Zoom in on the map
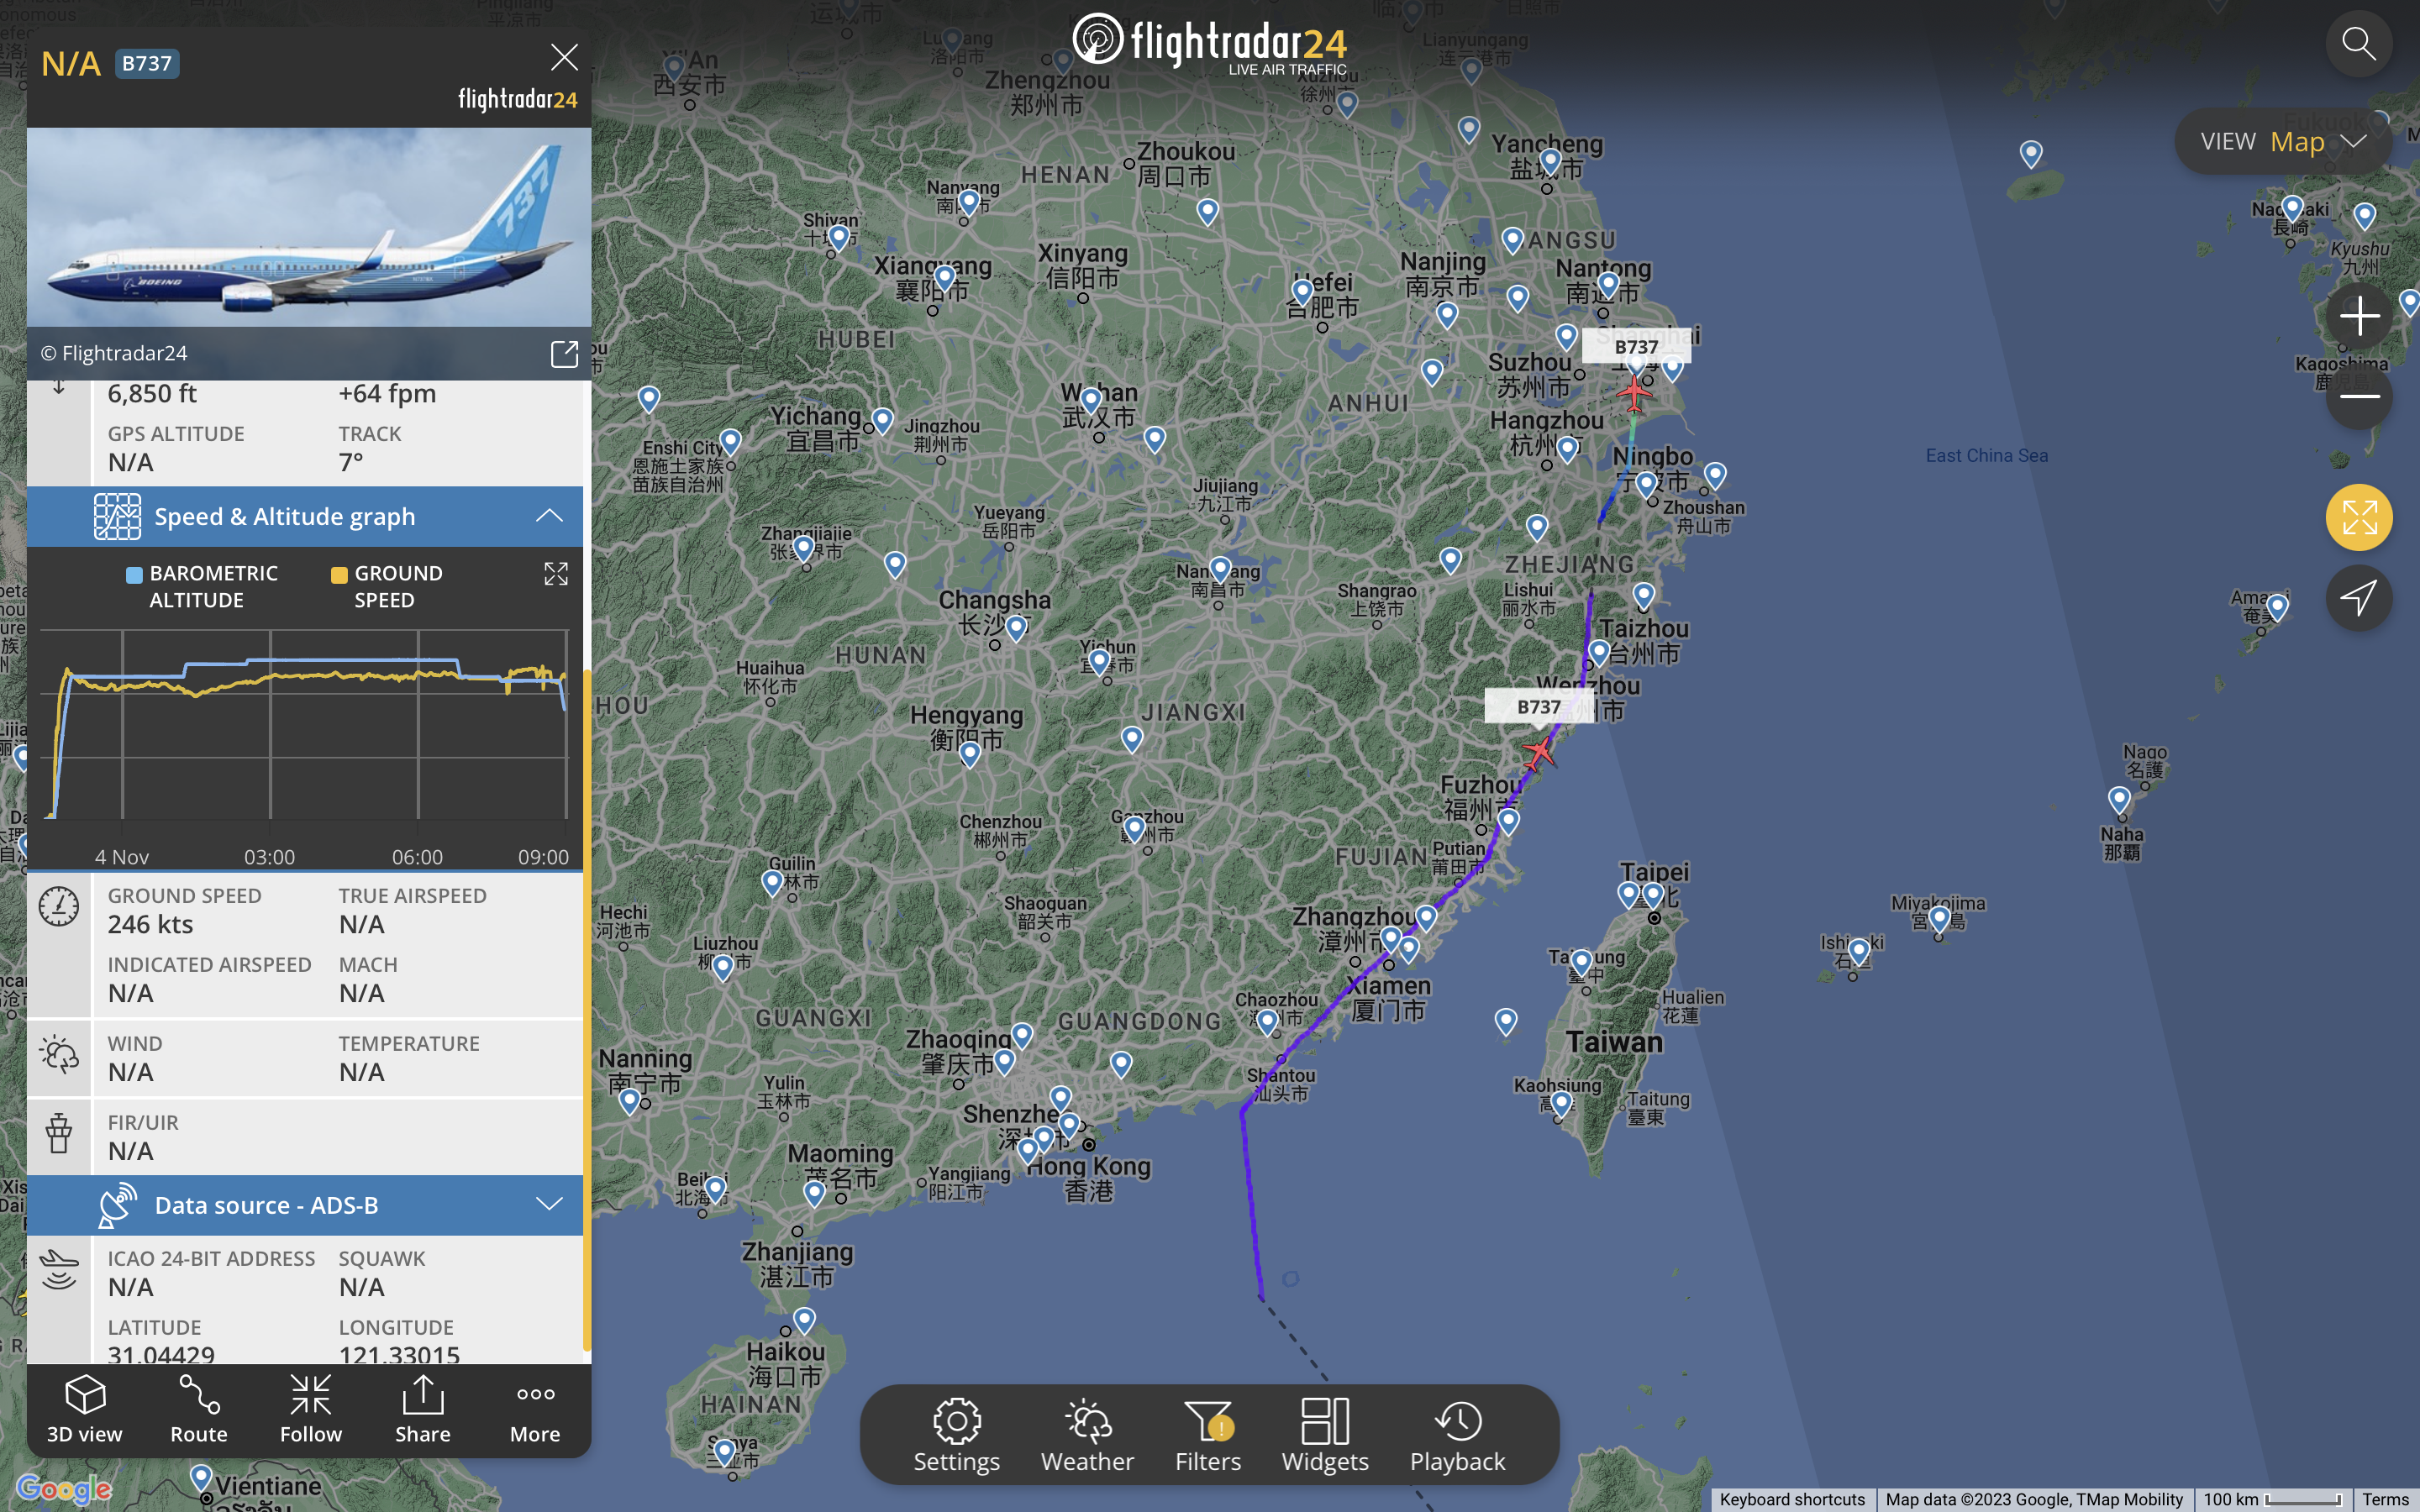2420x1512 pixels. point(2358,317)
